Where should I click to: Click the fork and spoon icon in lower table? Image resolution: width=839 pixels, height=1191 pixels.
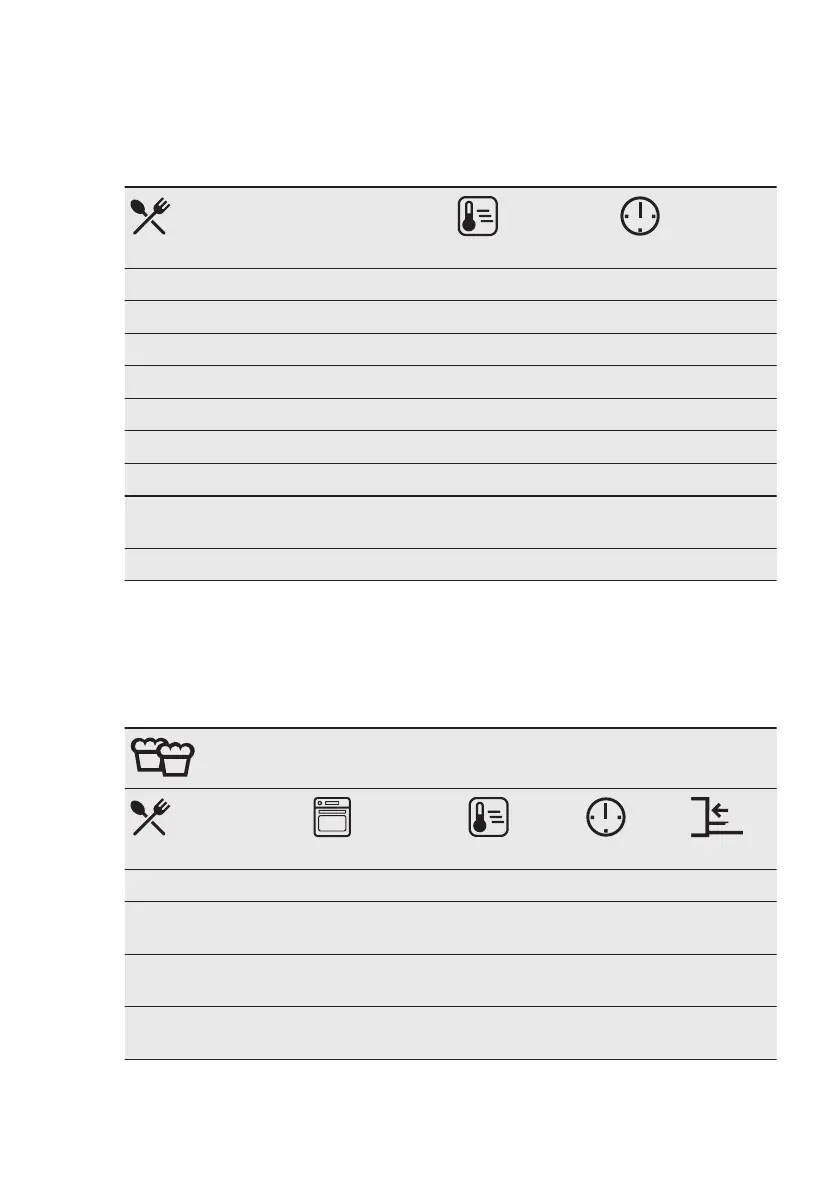pyautogui.click(x=150, y=817)
